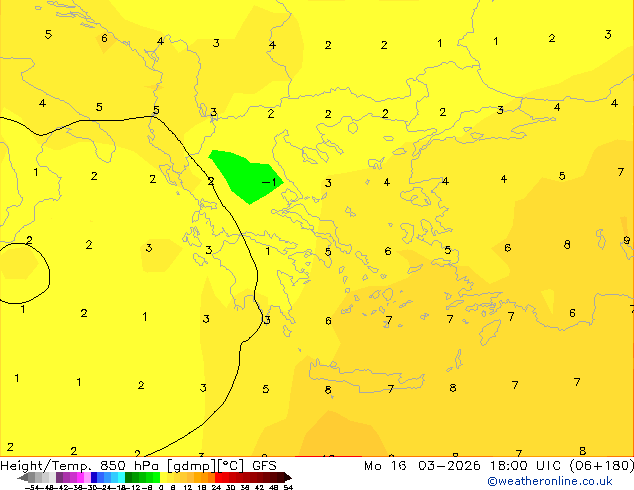Click the (06+180) forecast run text

(x=602, y=466)
